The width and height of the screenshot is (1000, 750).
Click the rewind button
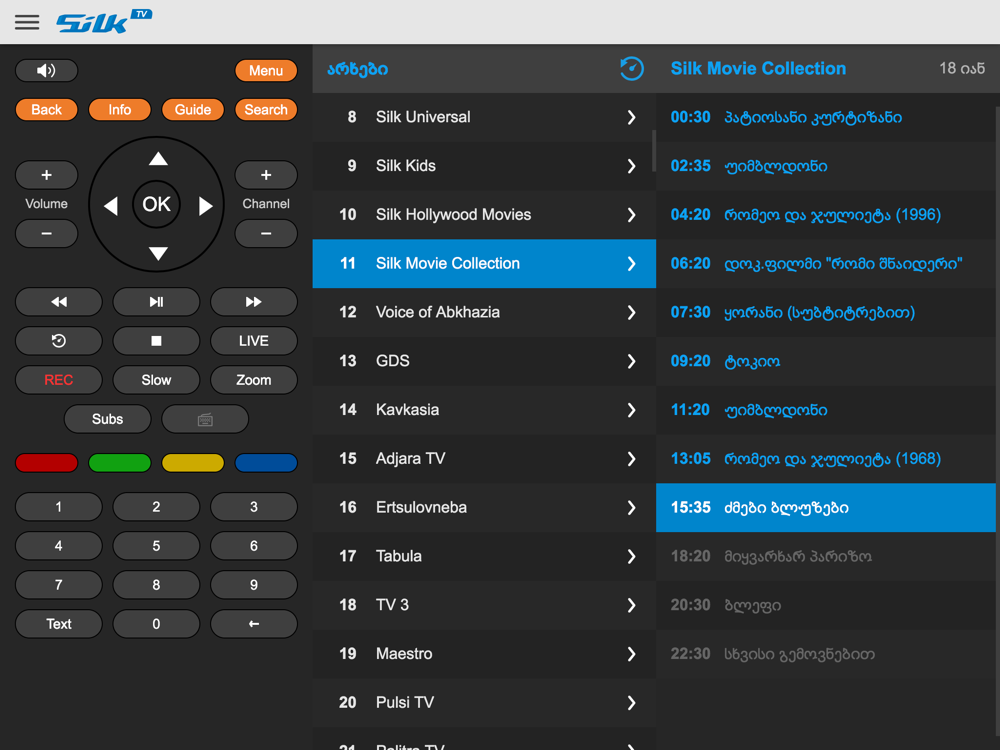coord(59,302)
